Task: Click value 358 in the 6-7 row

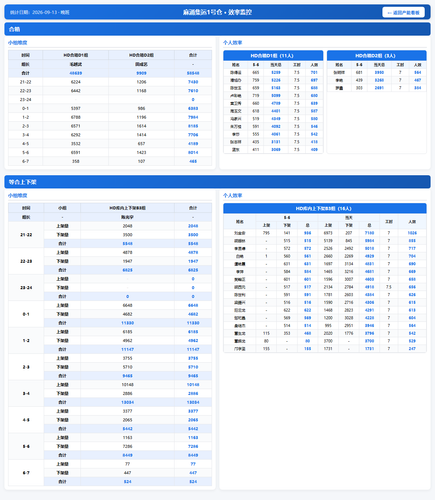Action: [x=76, y=161]
